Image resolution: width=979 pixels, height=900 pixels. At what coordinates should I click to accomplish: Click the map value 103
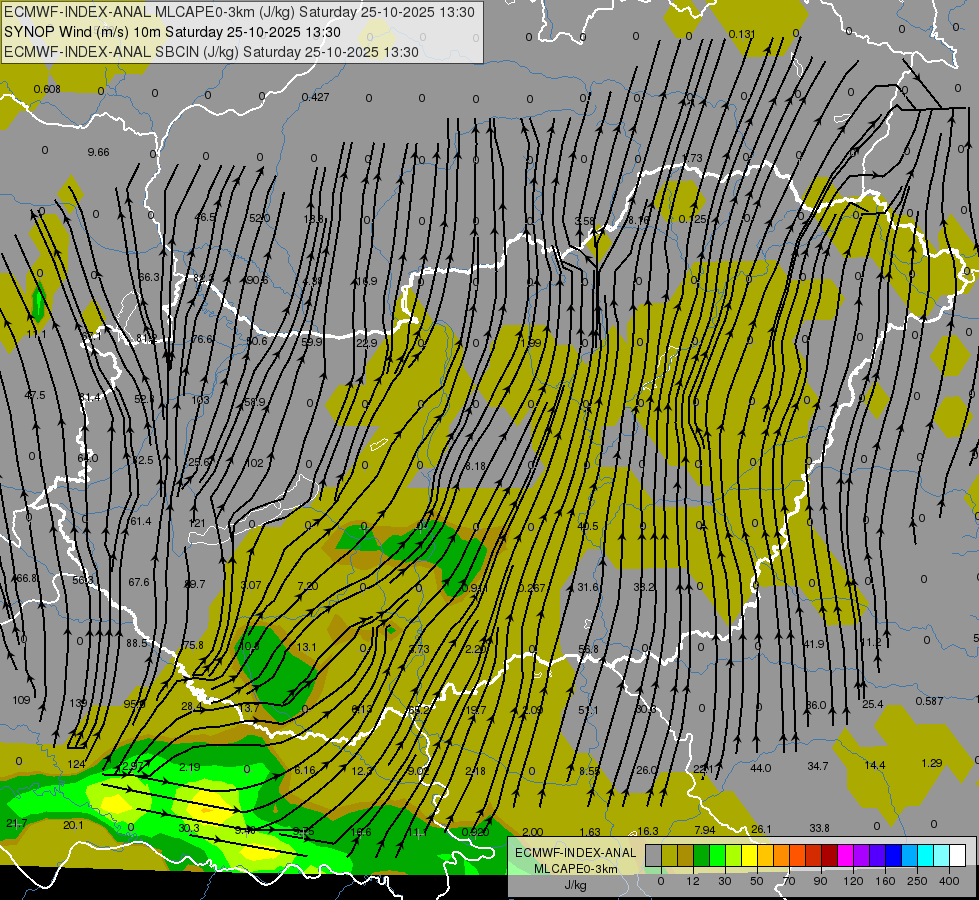point(200,400)
